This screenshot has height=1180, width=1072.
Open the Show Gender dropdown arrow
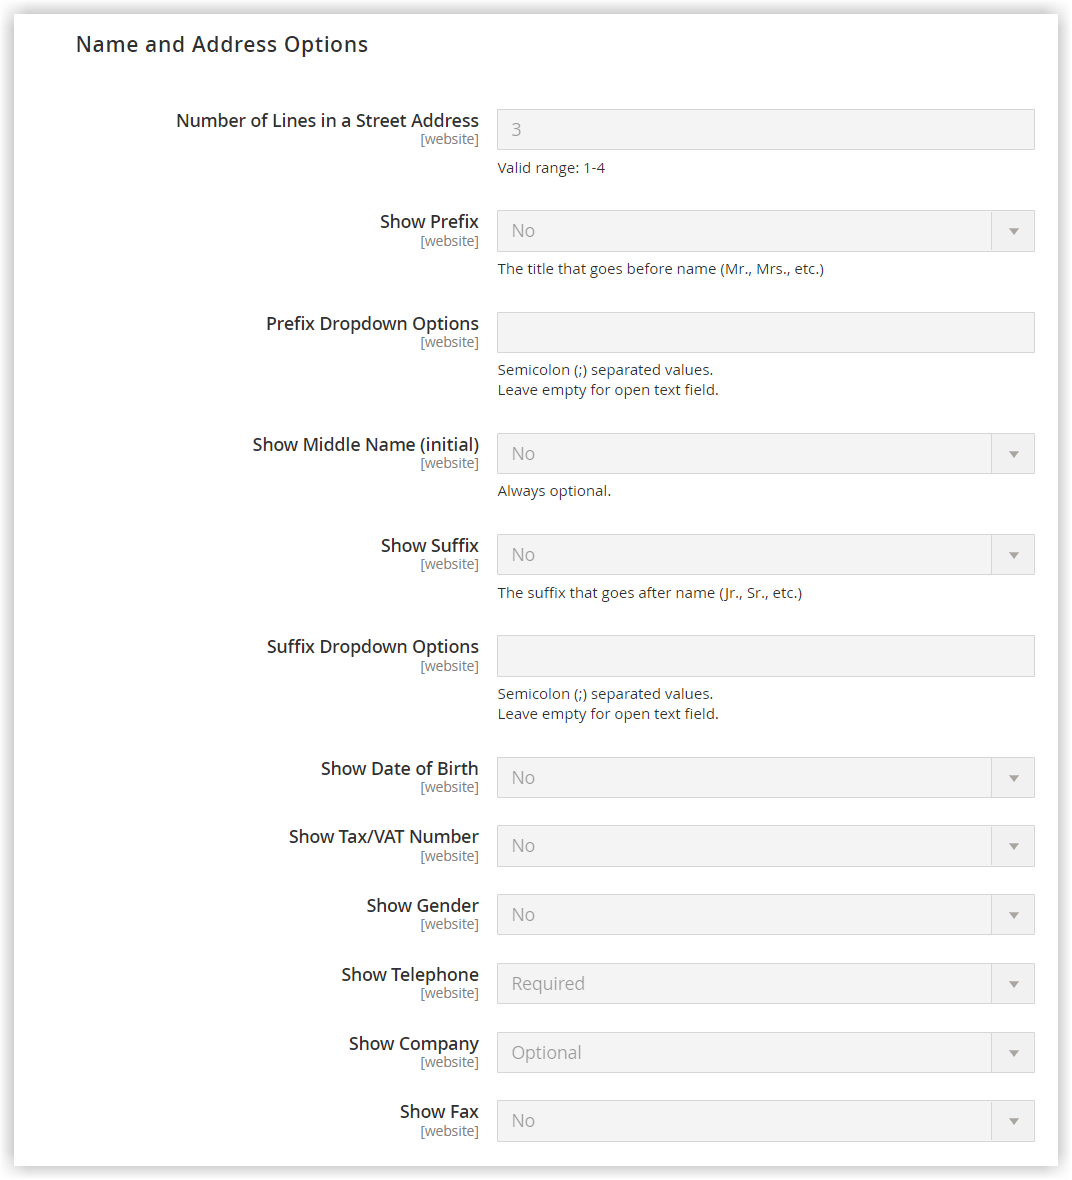[1013, 914]
